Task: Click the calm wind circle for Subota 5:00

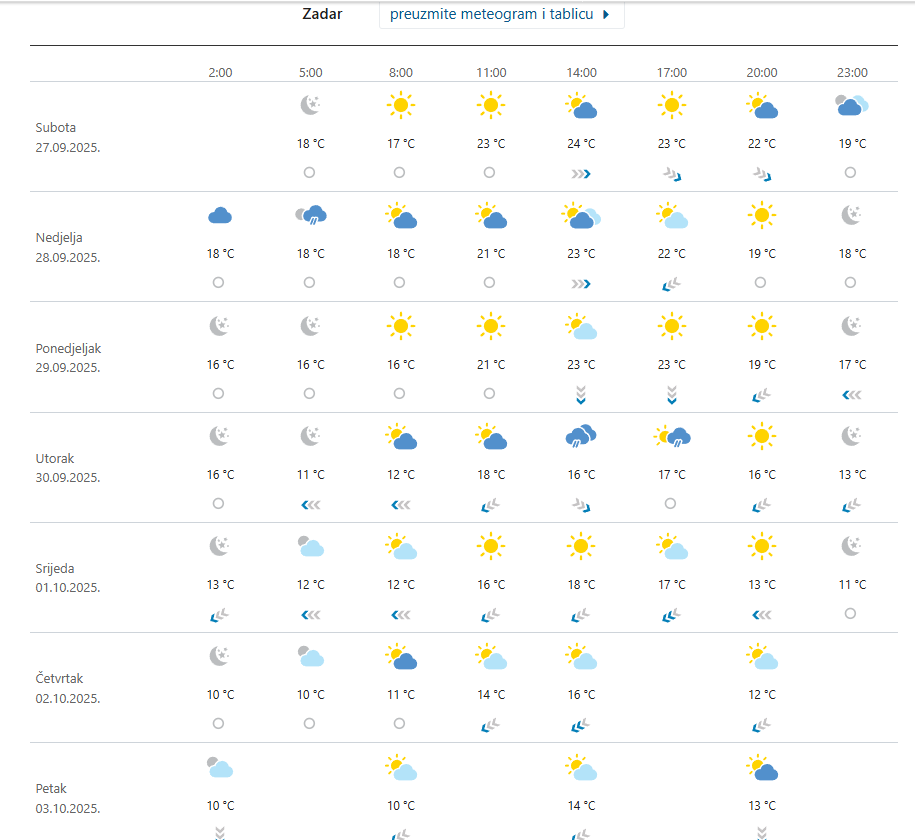Action: click(309, 172)
